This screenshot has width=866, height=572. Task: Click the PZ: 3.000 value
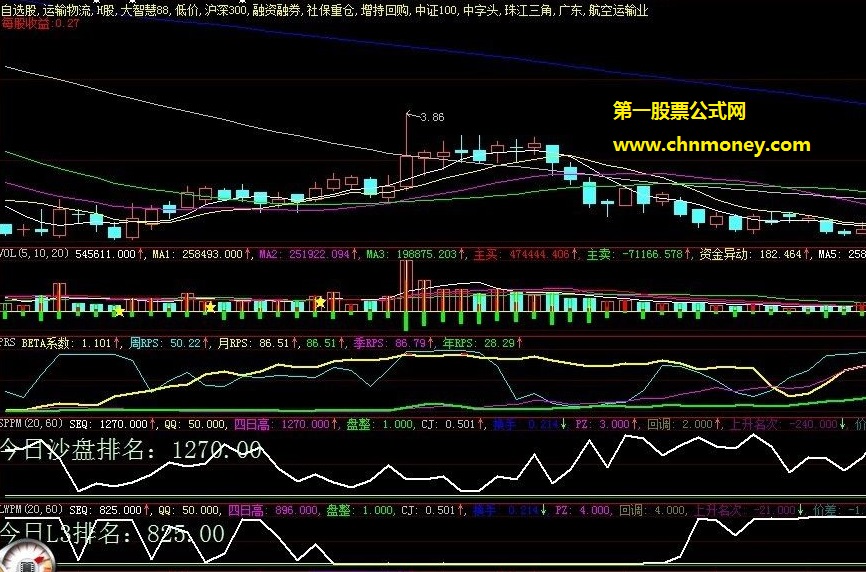[x=602, y=424]
